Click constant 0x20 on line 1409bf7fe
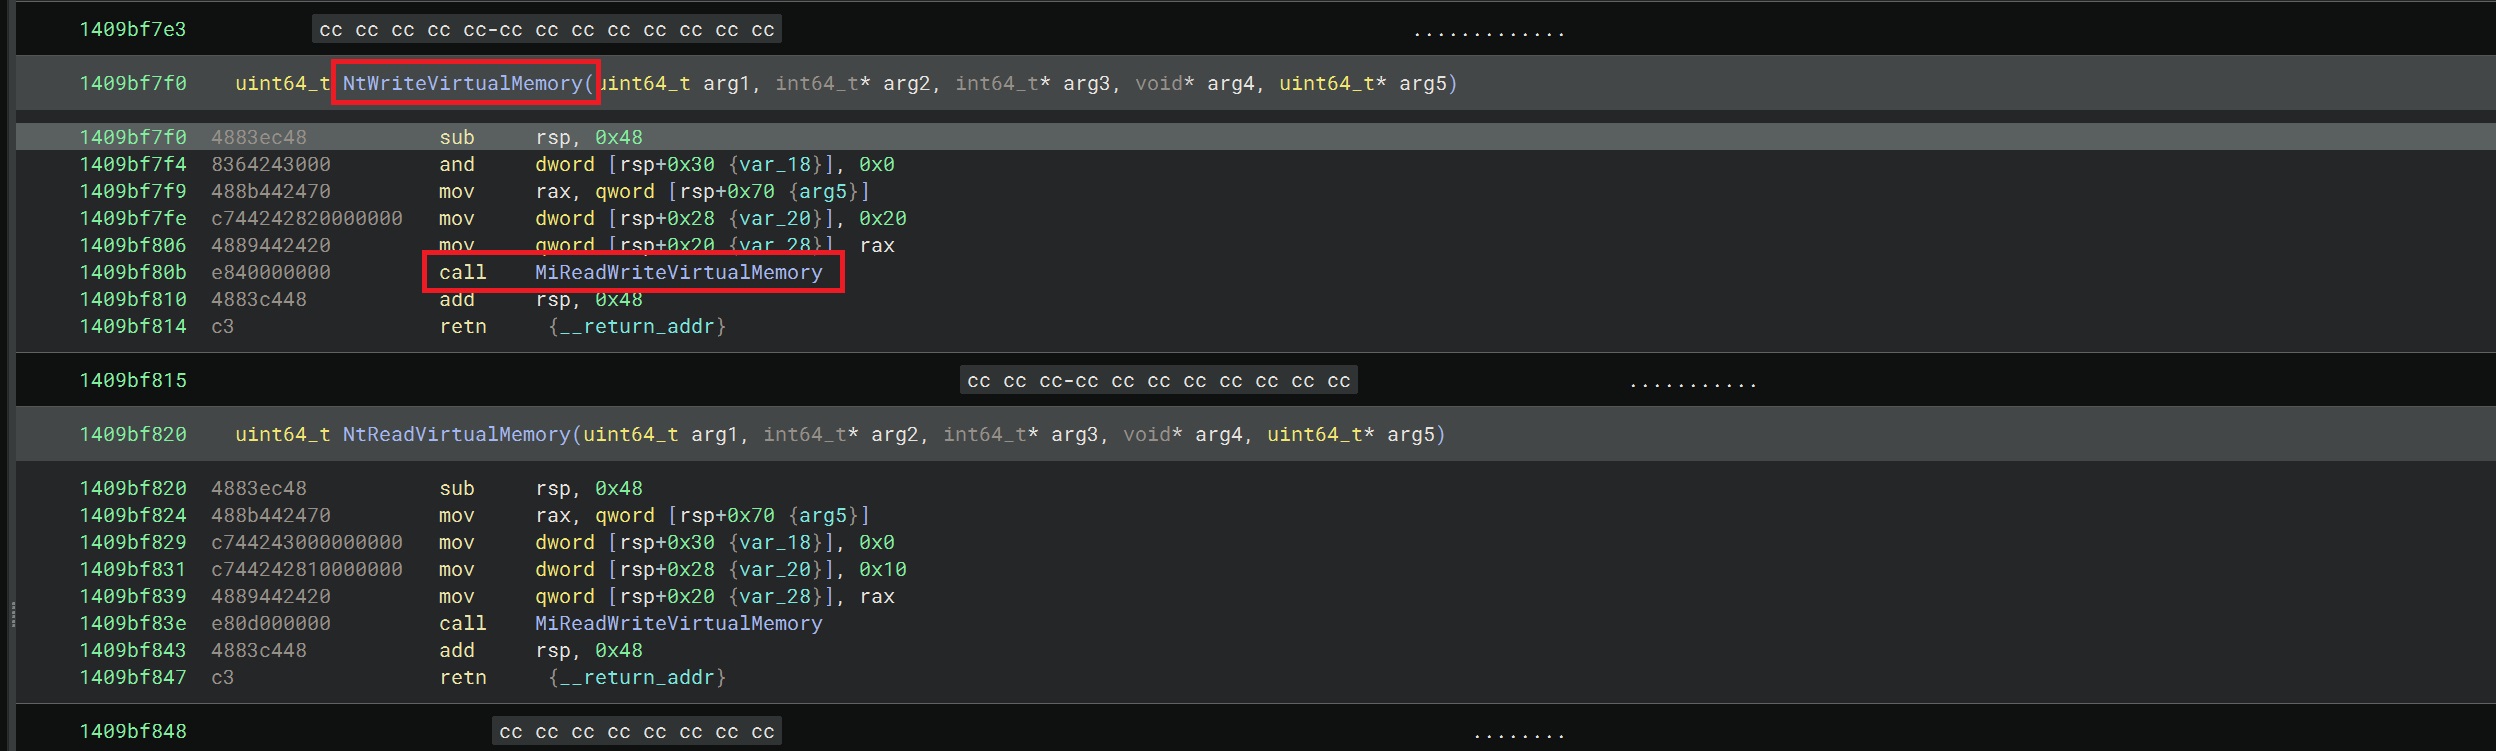This screenshot has width=2496, height=751. (x=883, y=218)
